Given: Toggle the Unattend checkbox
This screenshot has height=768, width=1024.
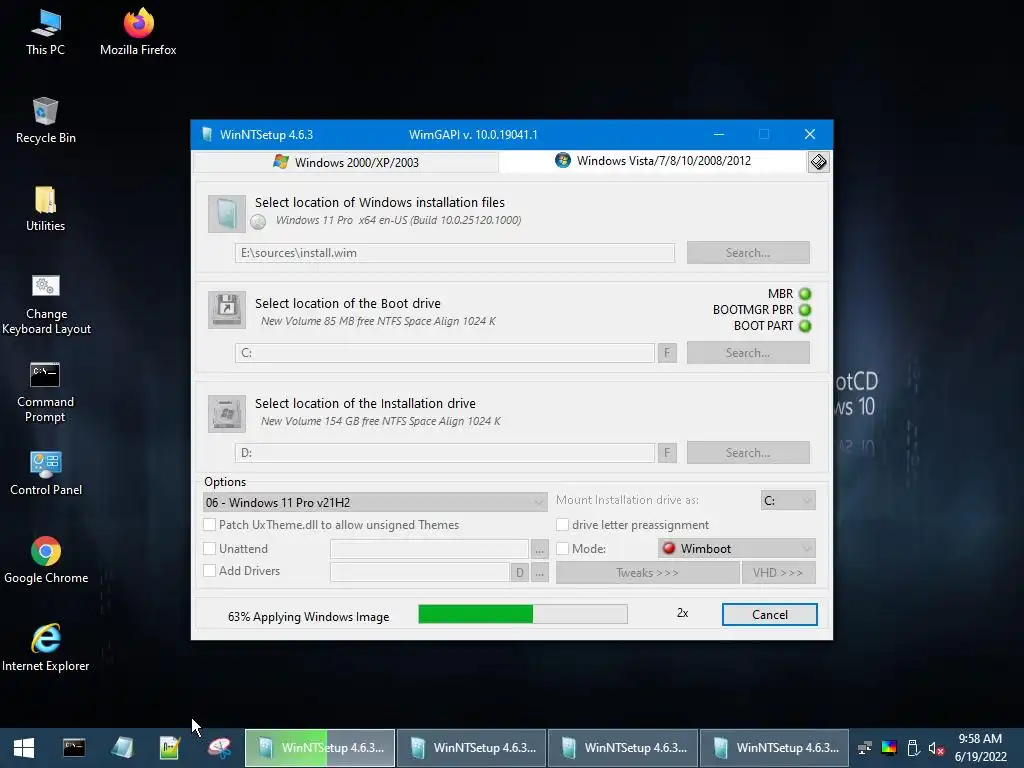Looking at the screenshot, I should point(210,549).
